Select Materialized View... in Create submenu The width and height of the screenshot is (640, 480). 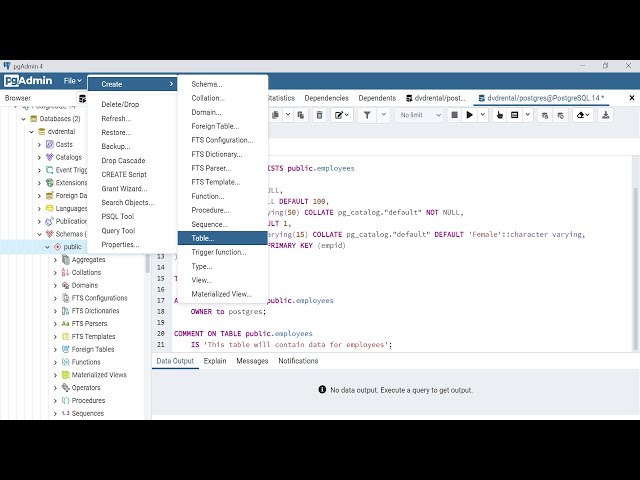click(222, 294)
